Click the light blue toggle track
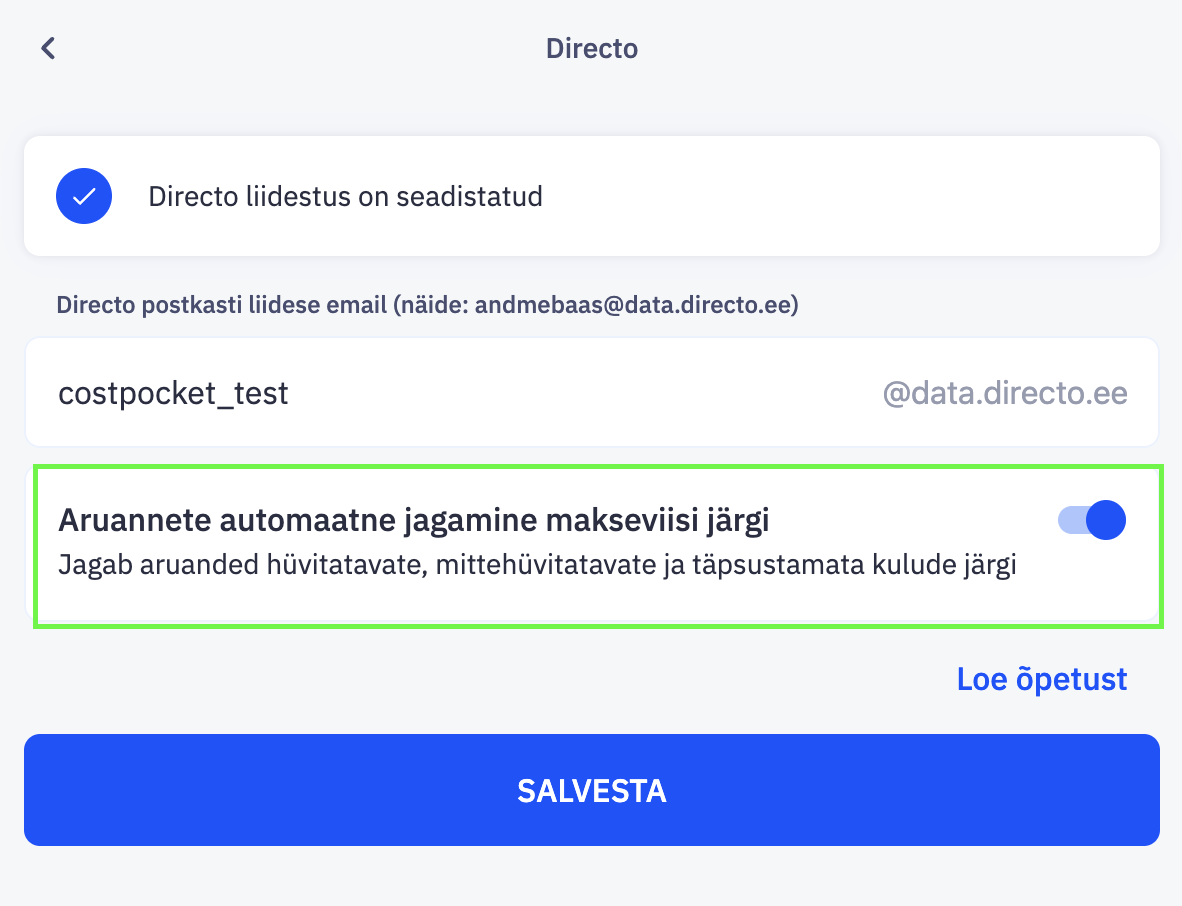The image size is (1182, 906). 1070,520
